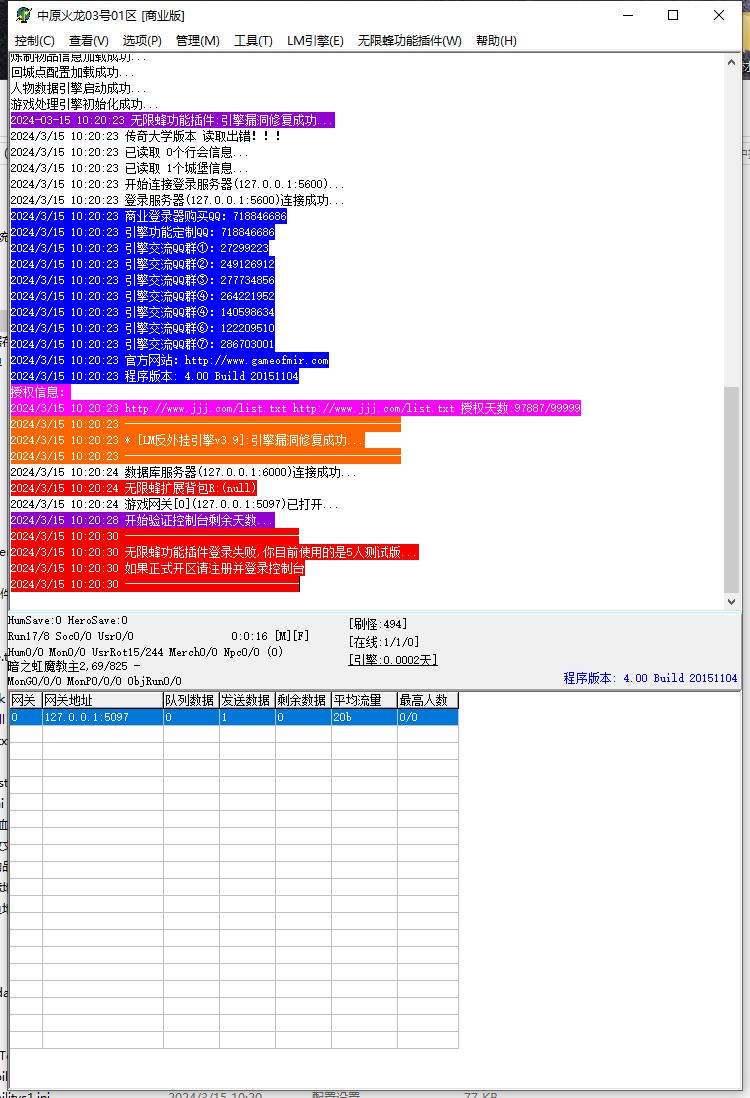
Task: Click the 剩余数据 column header
Action: pos(303,700)
